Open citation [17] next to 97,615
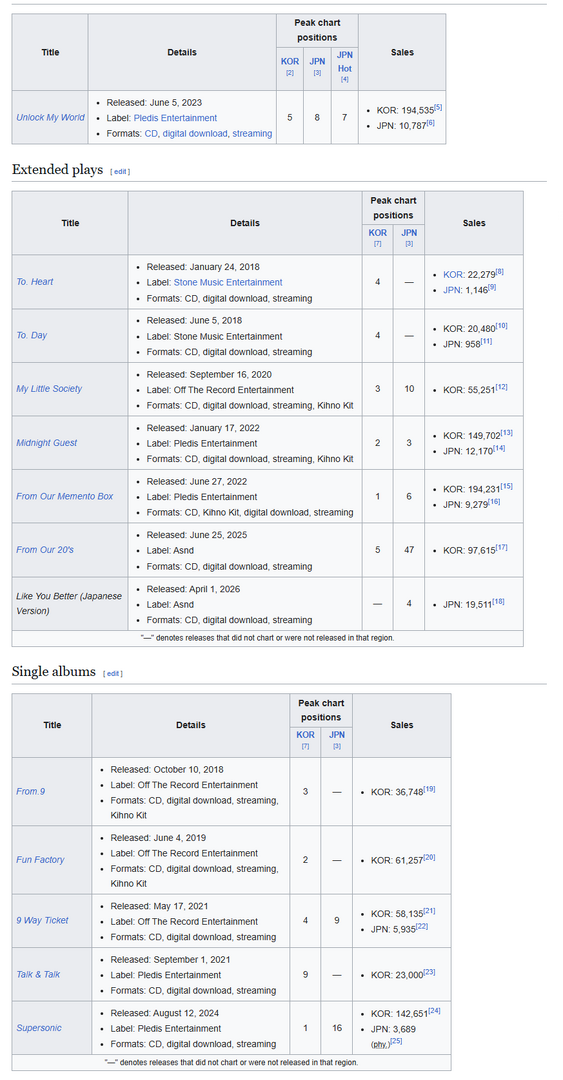This screenshot has height=1080, width=563. point(502,548)
